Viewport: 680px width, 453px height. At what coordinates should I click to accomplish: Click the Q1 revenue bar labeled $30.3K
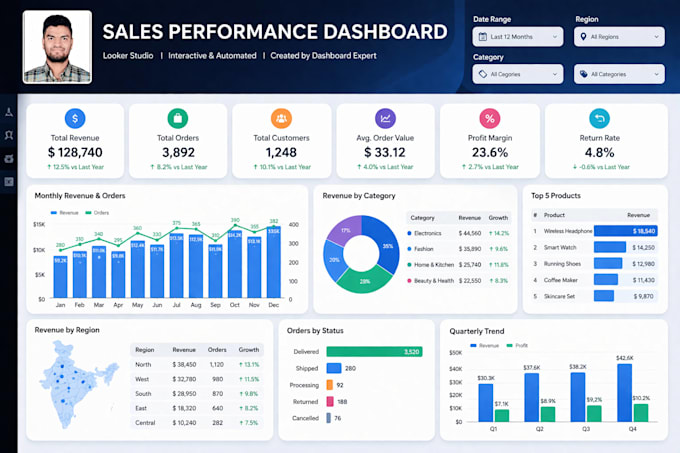point(486,403)
